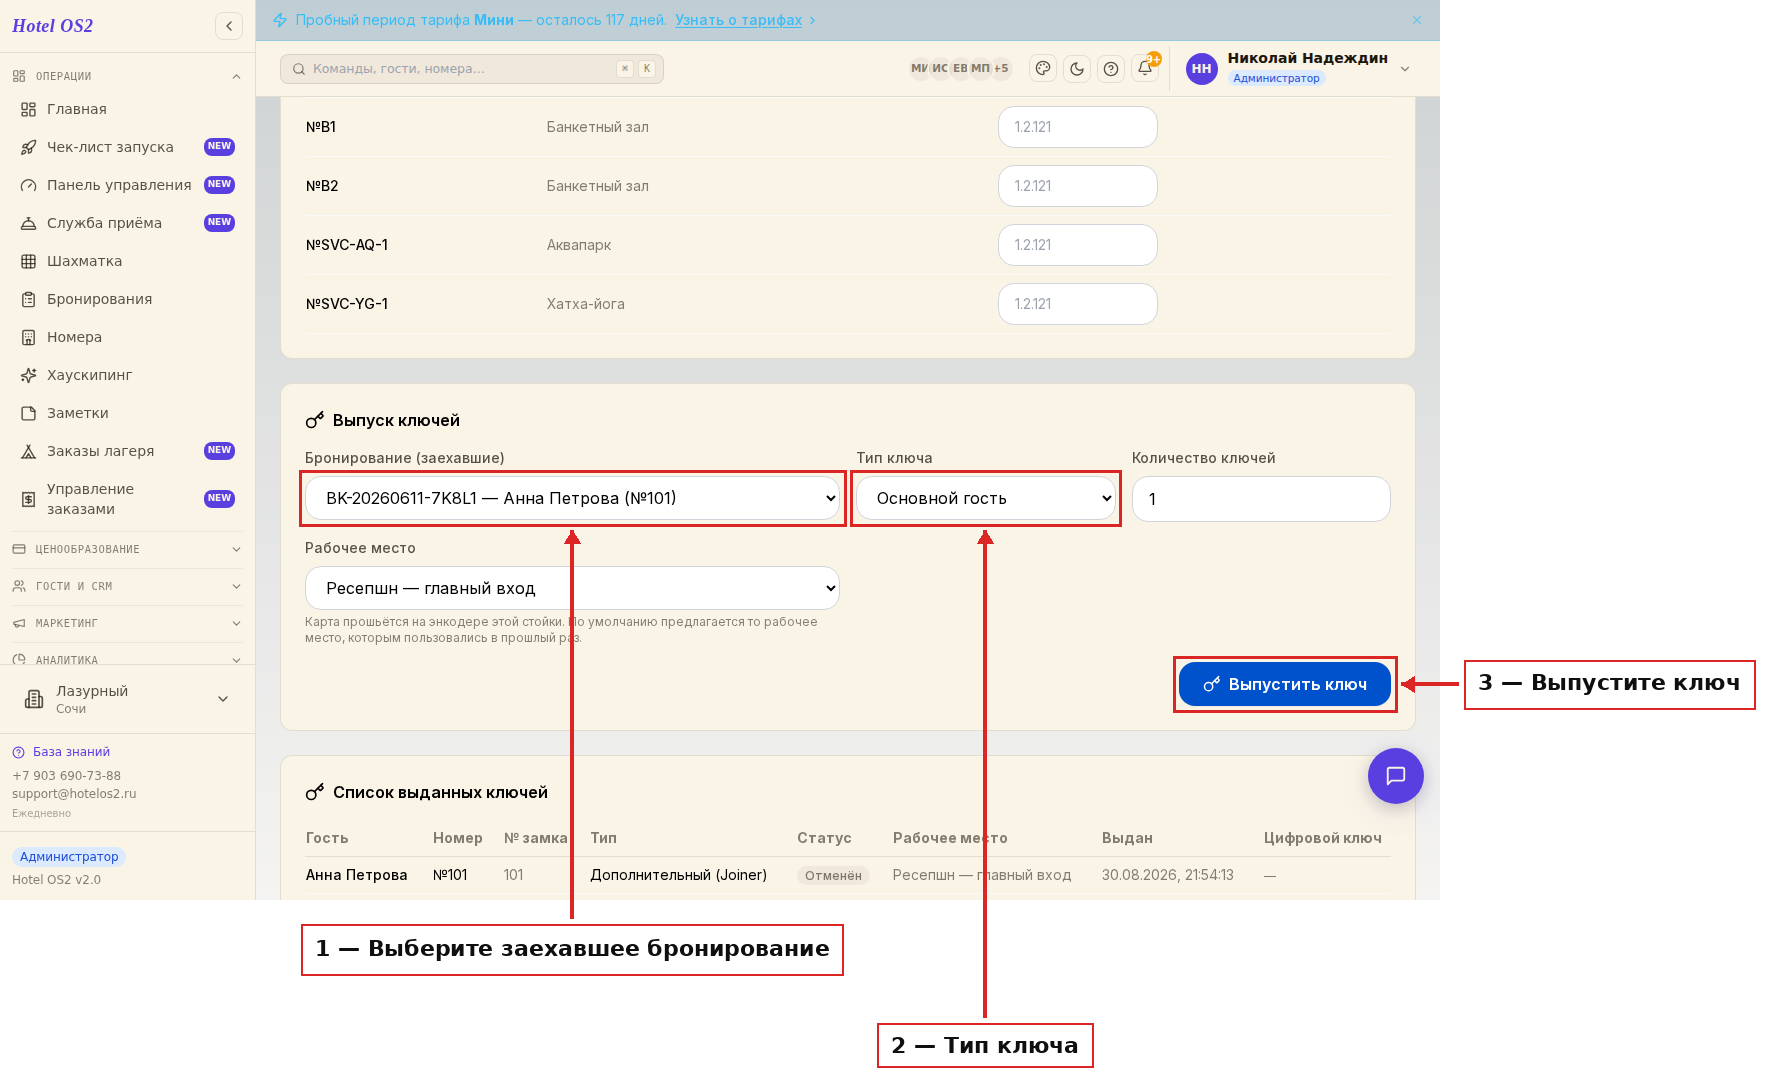Click the tent icon for Заказы лагеря

coord(29,451)
